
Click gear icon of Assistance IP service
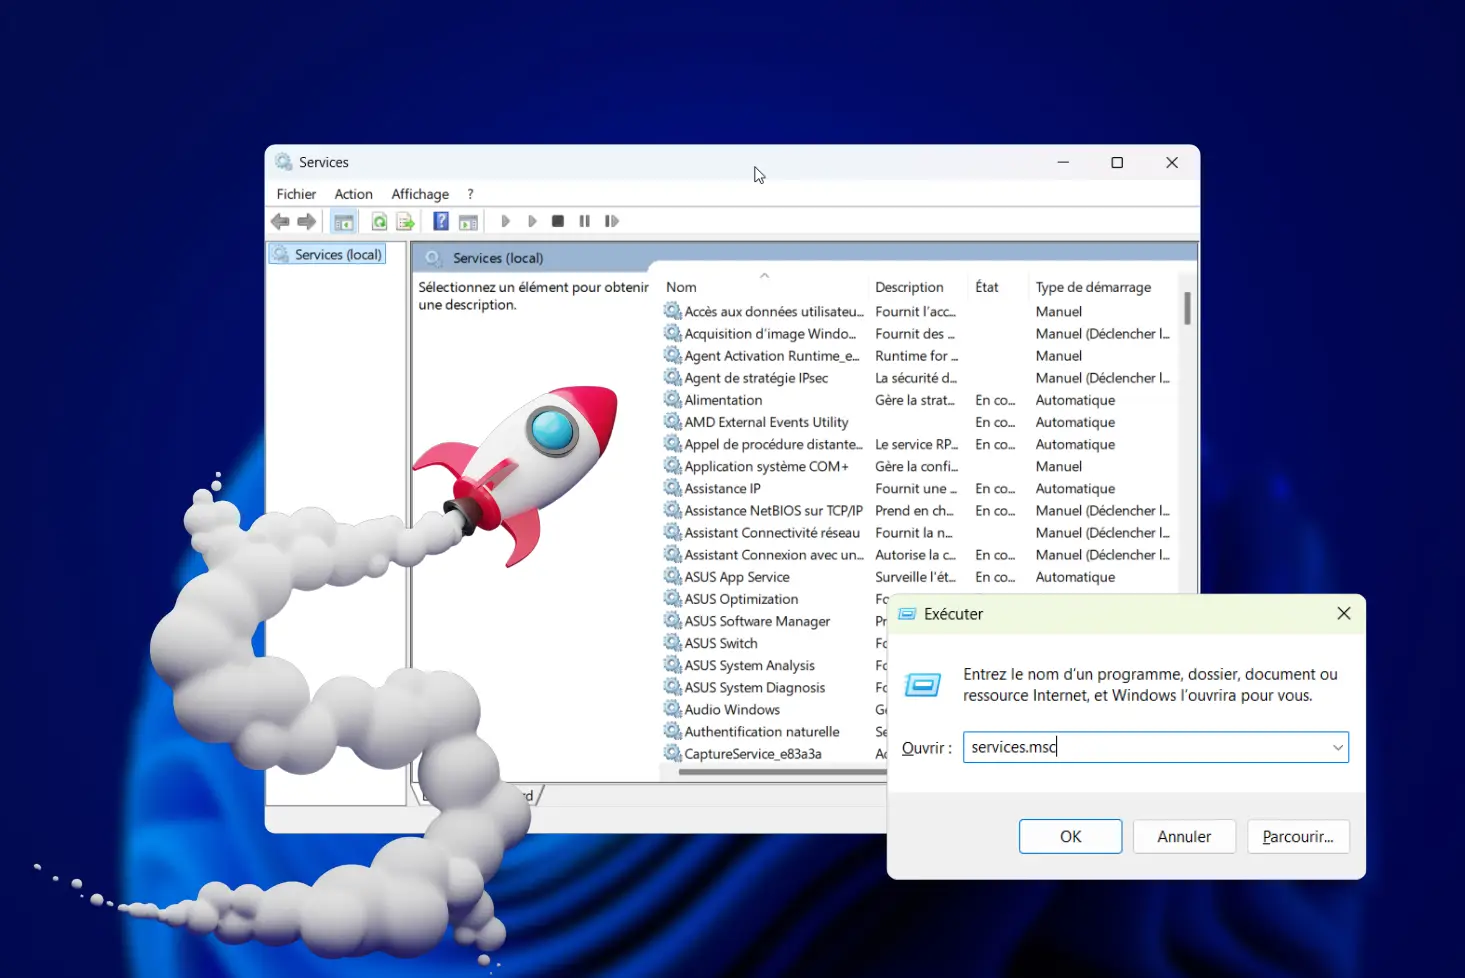(x=673, y=488)
